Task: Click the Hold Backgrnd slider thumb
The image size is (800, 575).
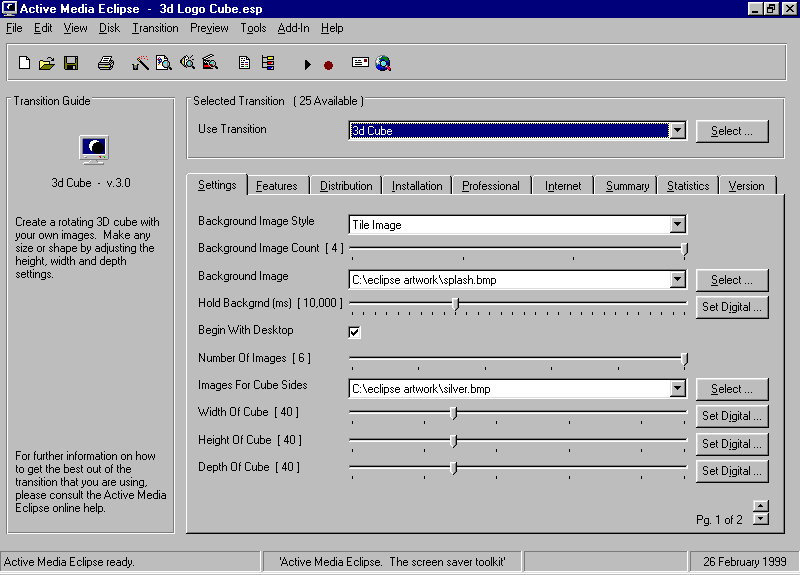Action: pyautogui.click(x=456, y=305)
